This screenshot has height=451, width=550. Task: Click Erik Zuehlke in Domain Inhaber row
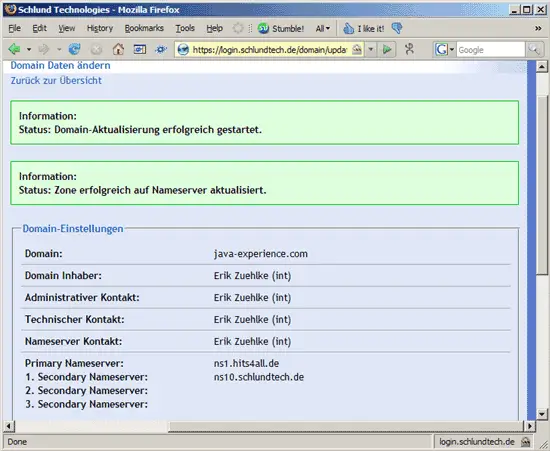pos(252,276)
